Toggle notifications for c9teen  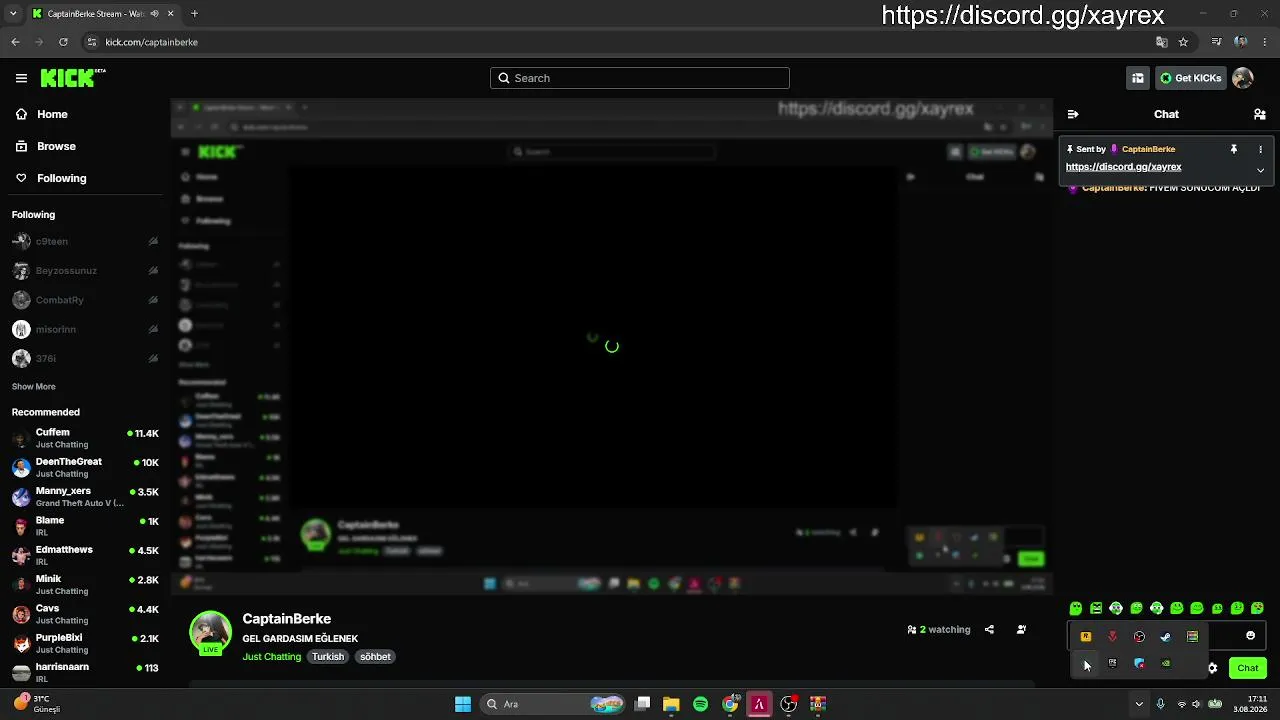(x=153, y=241)
